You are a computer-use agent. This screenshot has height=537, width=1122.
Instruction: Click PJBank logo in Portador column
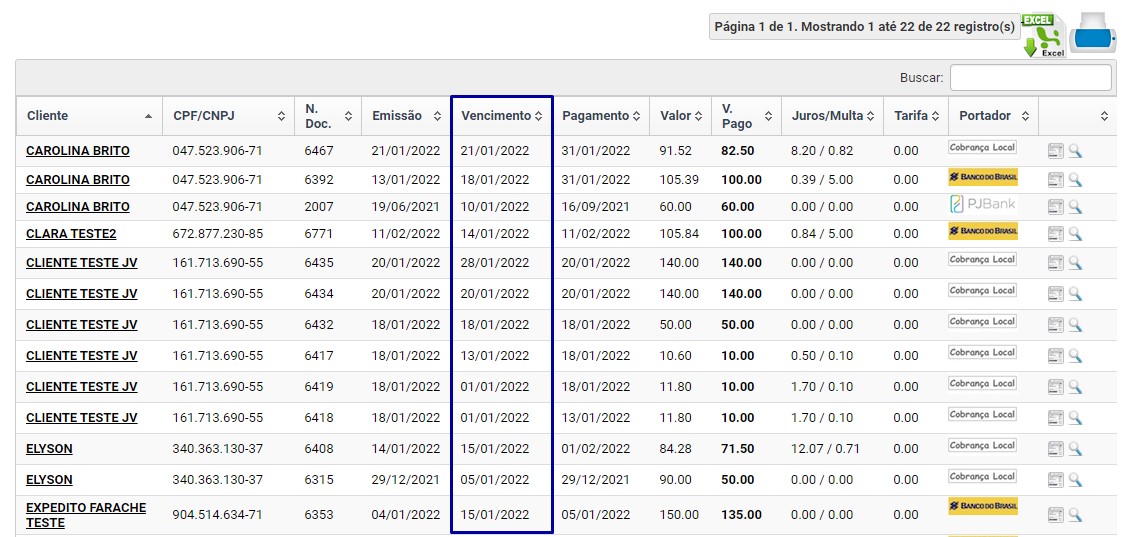point(982,205)
